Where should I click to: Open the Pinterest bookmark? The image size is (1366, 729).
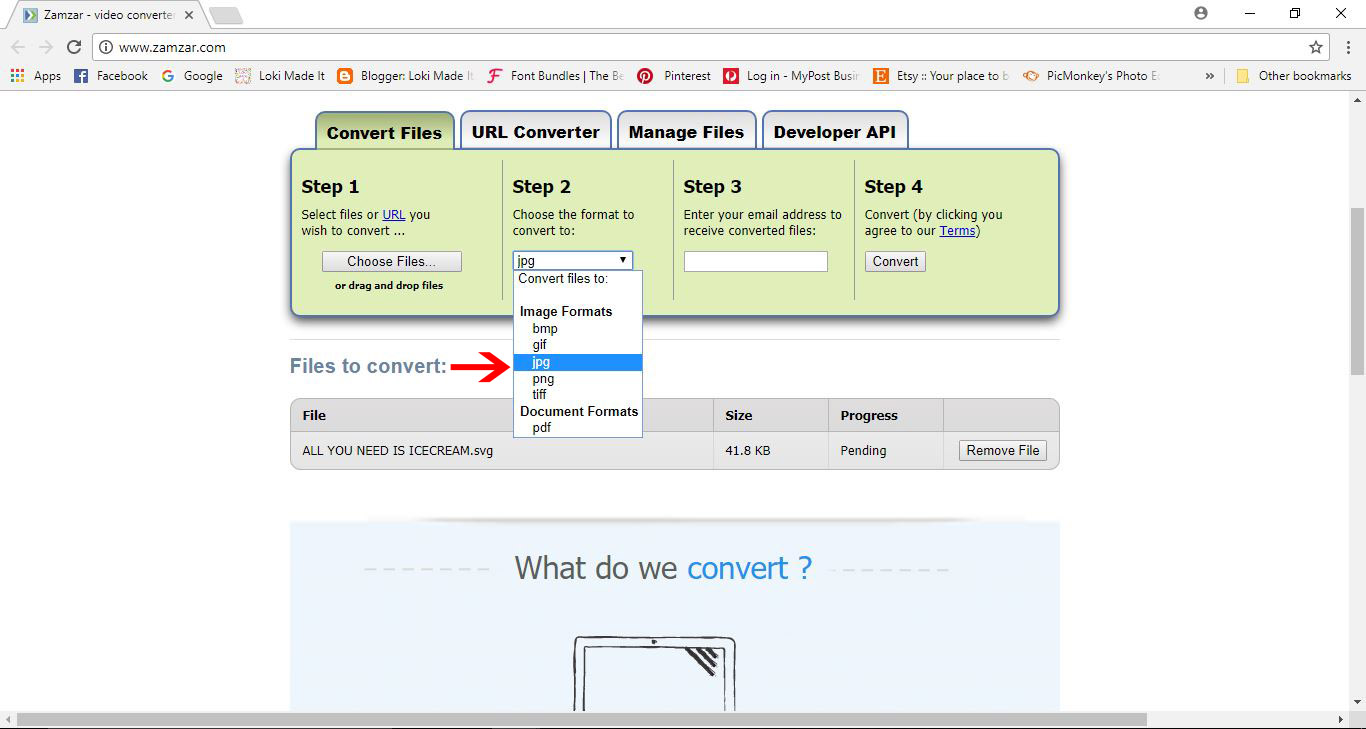coord(675,76)
